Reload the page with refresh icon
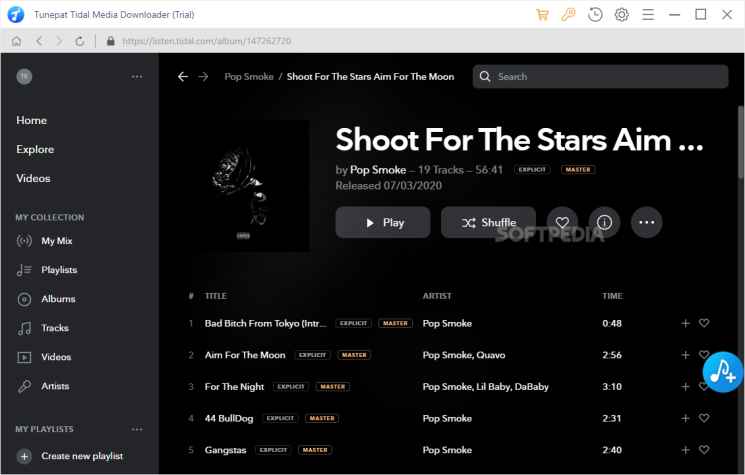This screenshot has width=745, height=475. click(80, 41)
